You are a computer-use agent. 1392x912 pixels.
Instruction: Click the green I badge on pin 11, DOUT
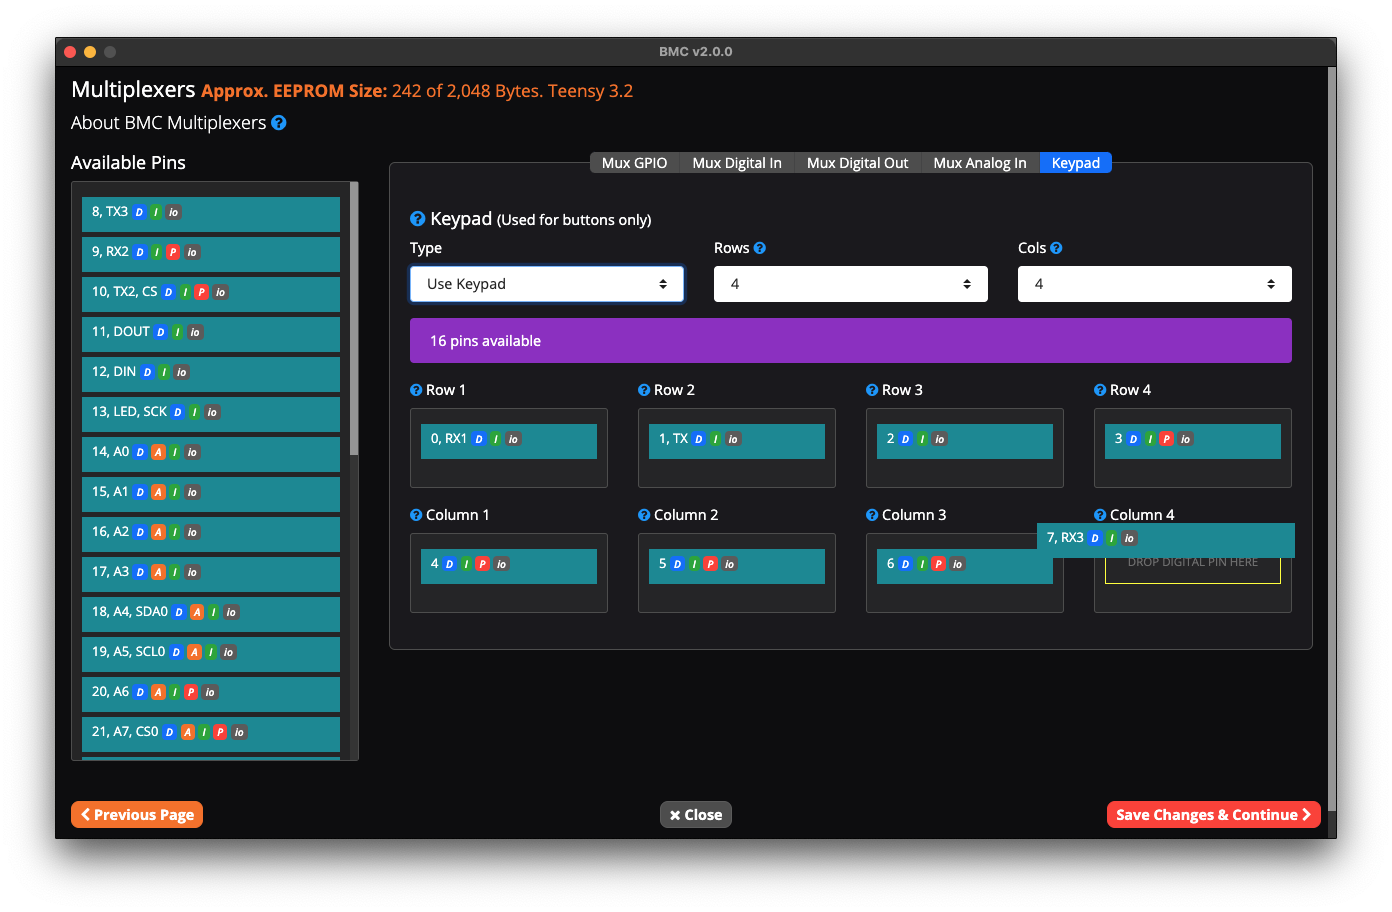pos(177,332)
